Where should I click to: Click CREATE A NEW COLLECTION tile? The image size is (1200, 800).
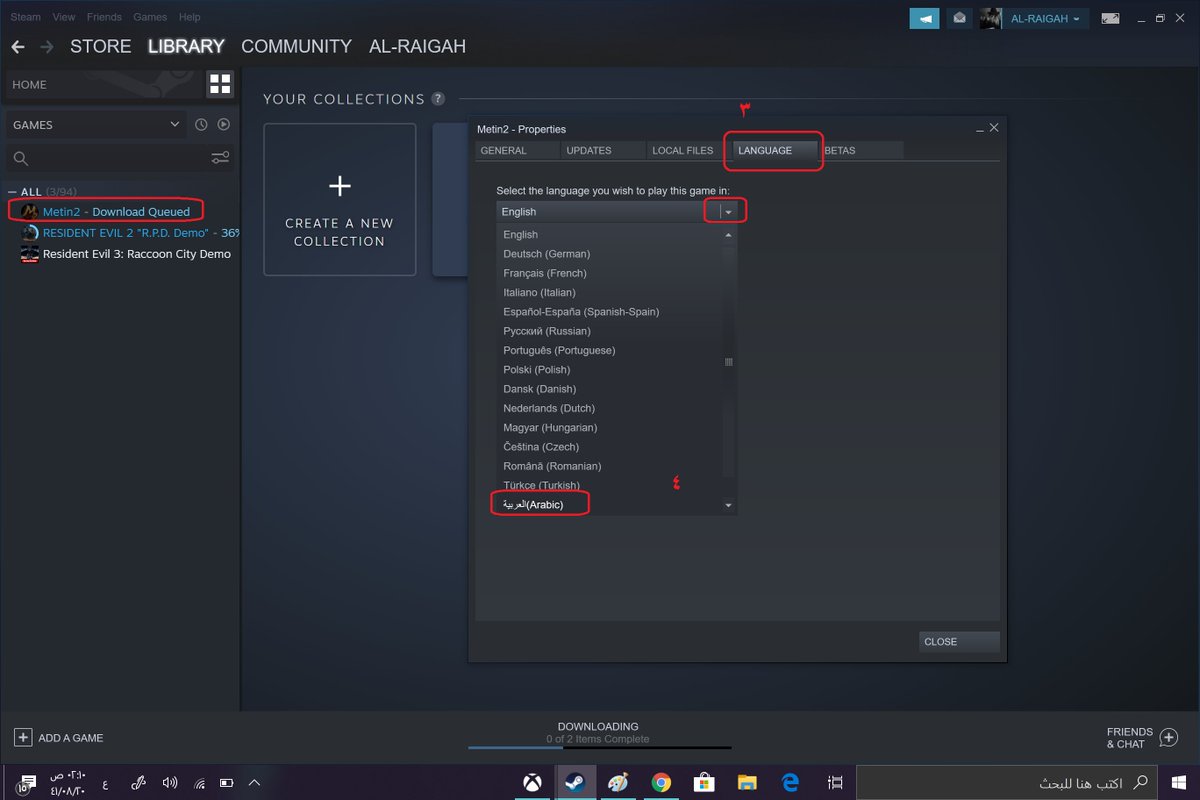pos(340,199)
